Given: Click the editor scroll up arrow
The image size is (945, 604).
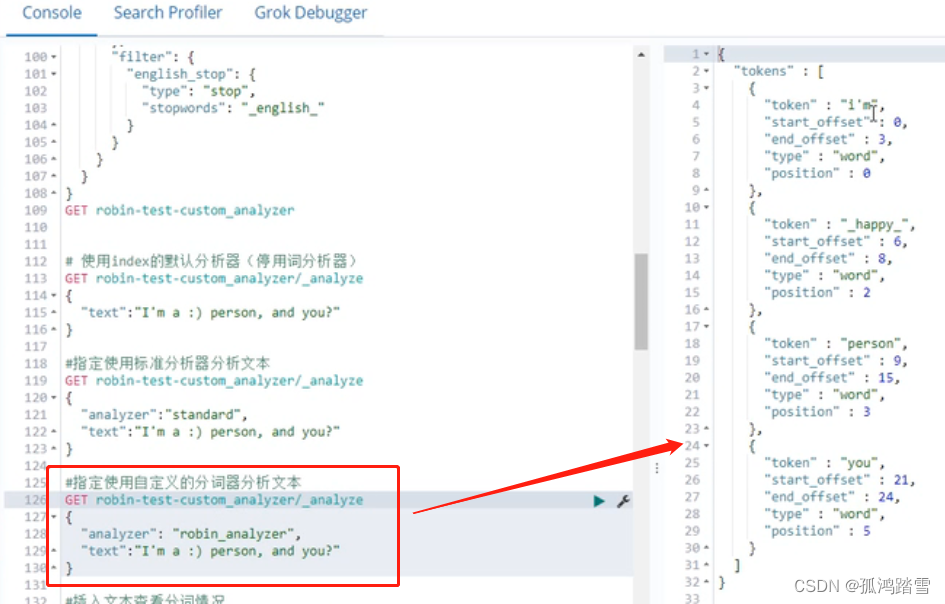Looking at the screenshot, I should [x=641, y=55].
